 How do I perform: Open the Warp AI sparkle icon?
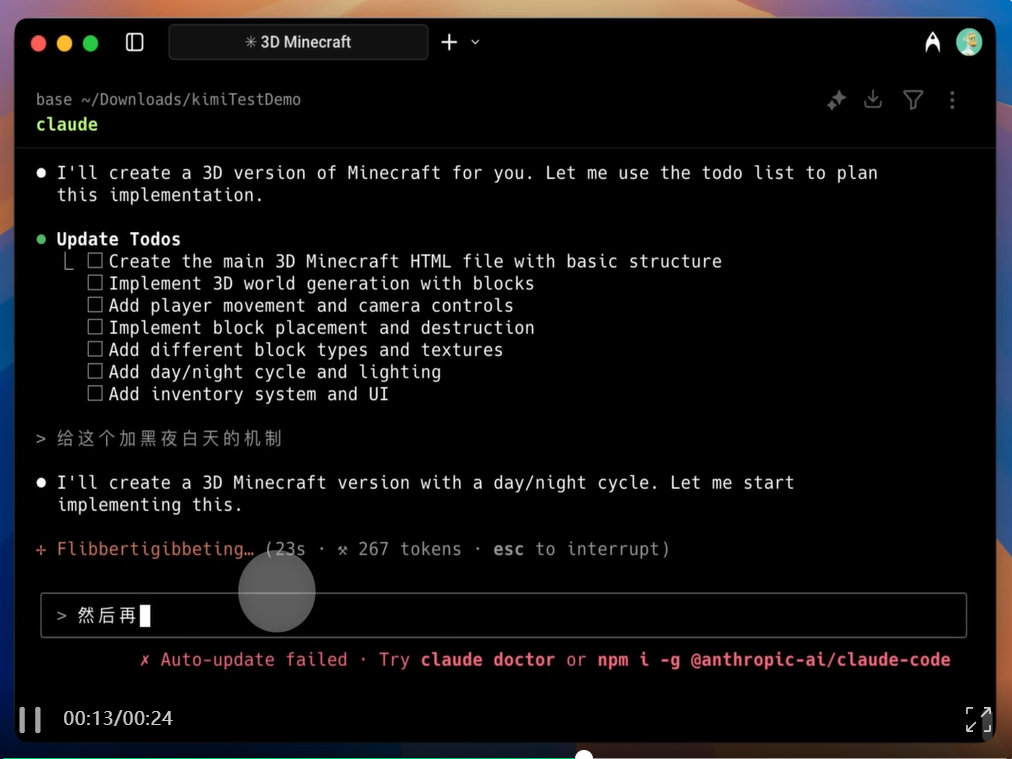click(x=836, y=100)
